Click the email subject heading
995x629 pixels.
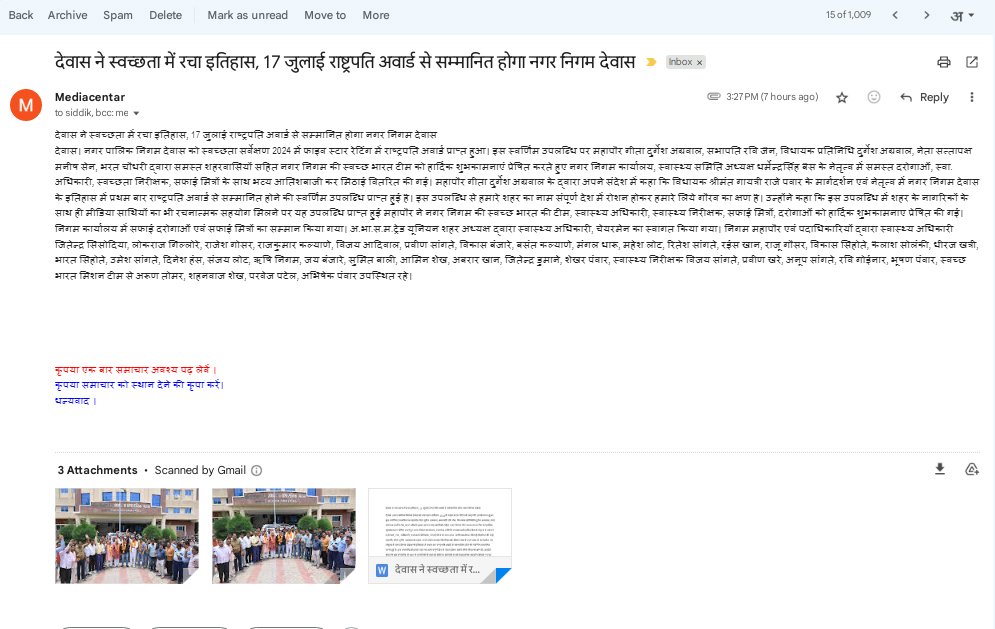pos(345,62)
